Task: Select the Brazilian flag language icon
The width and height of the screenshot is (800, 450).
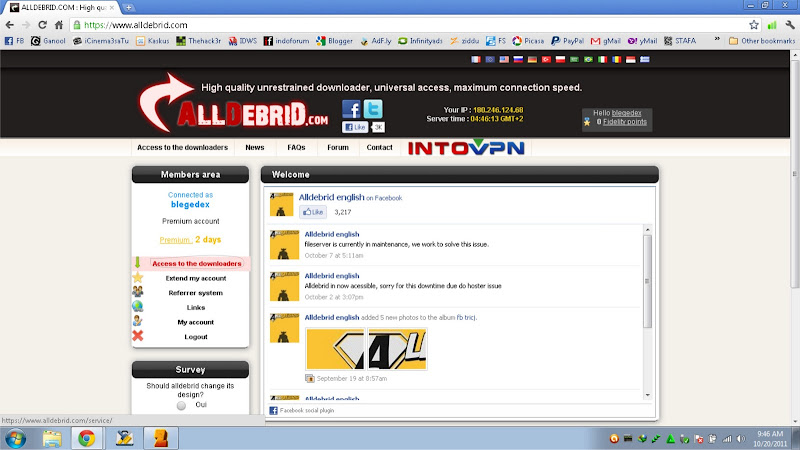Action: 588,60
